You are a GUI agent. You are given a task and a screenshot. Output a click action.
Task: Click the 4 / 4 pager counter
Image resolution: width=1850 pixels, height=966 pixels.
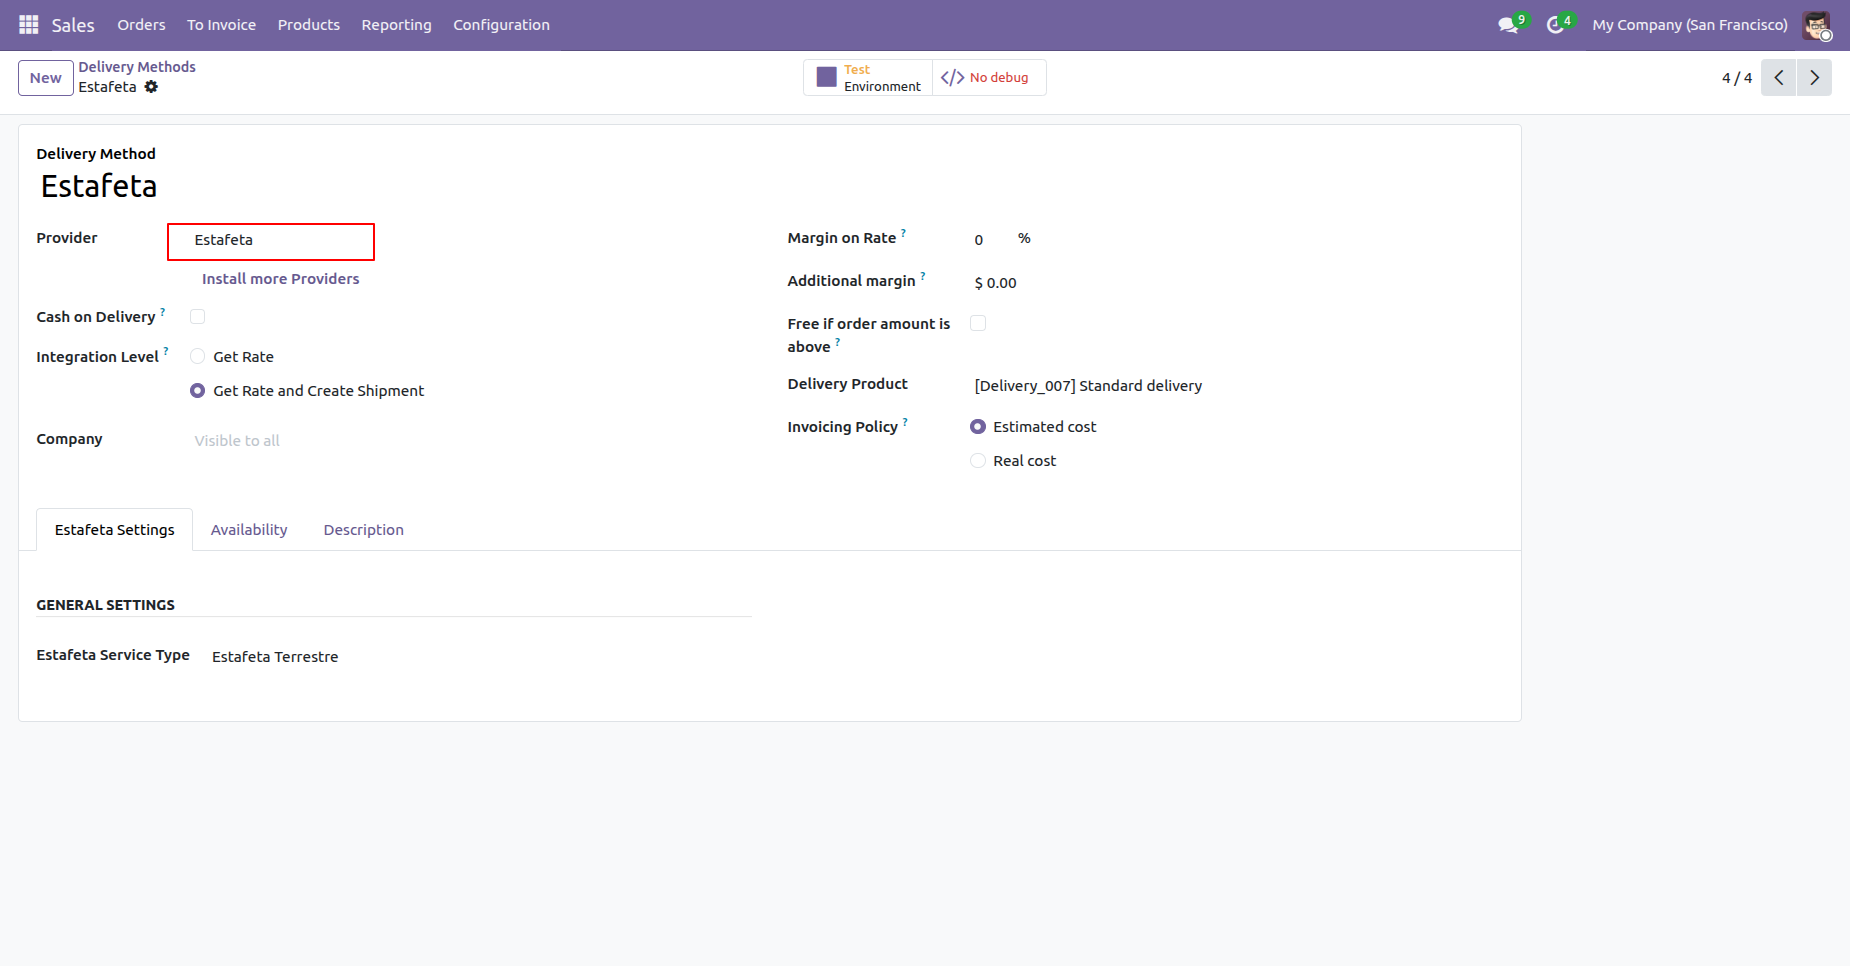(1737, 78)
